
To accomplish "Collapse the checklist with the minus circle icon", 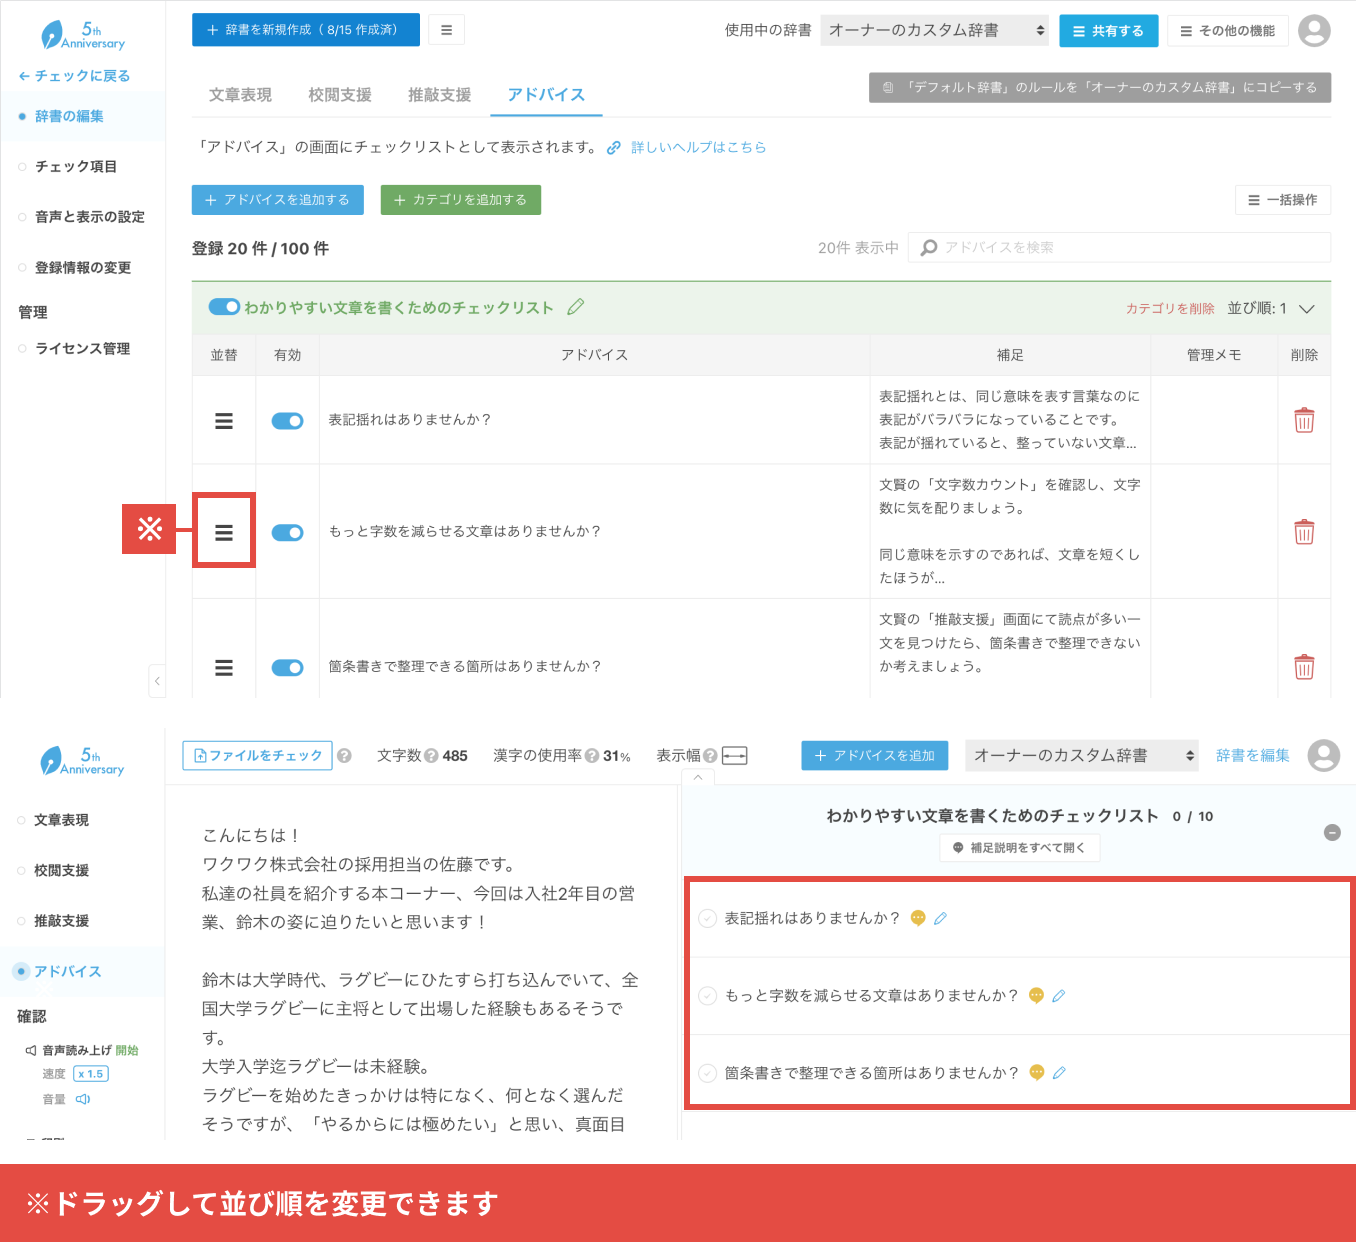I will pyautogui.click(x=1332, y=832).
